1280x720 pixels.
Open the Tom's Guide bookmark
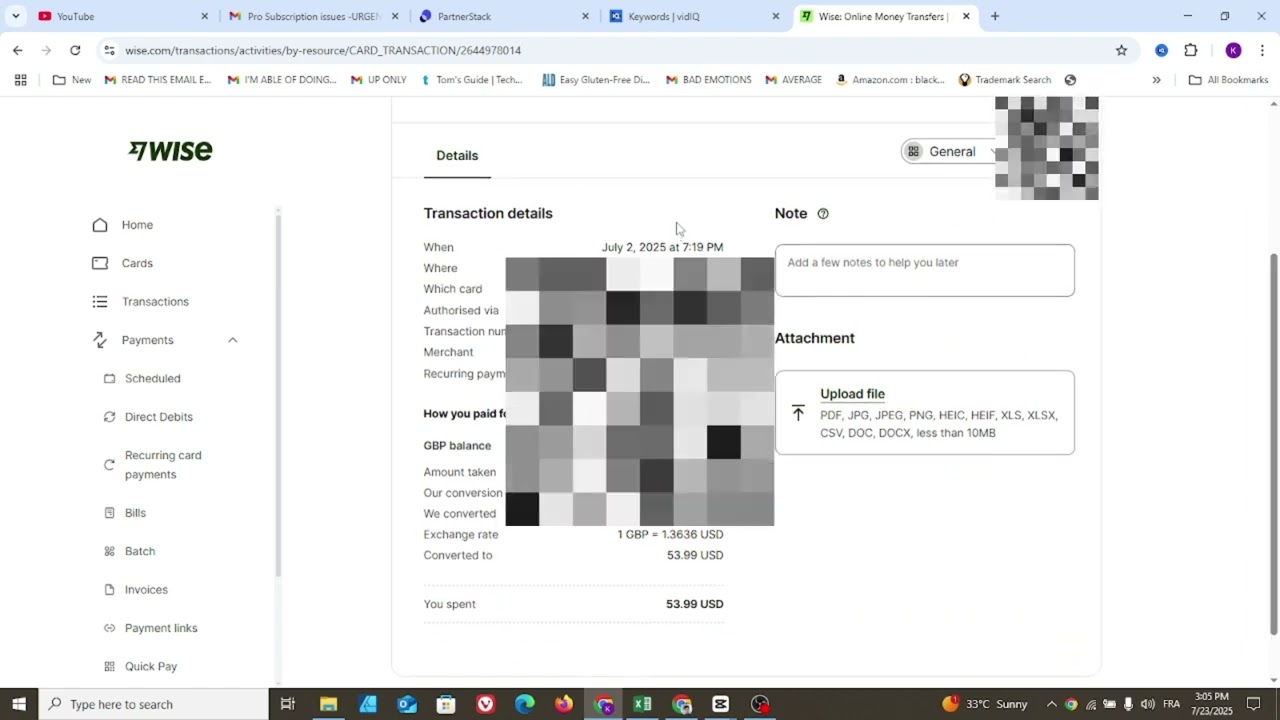click(x=472, y=80)
